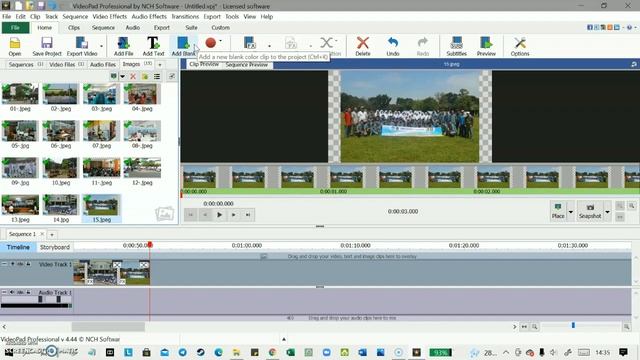Click the Subtitles icon

click(456, 46)
